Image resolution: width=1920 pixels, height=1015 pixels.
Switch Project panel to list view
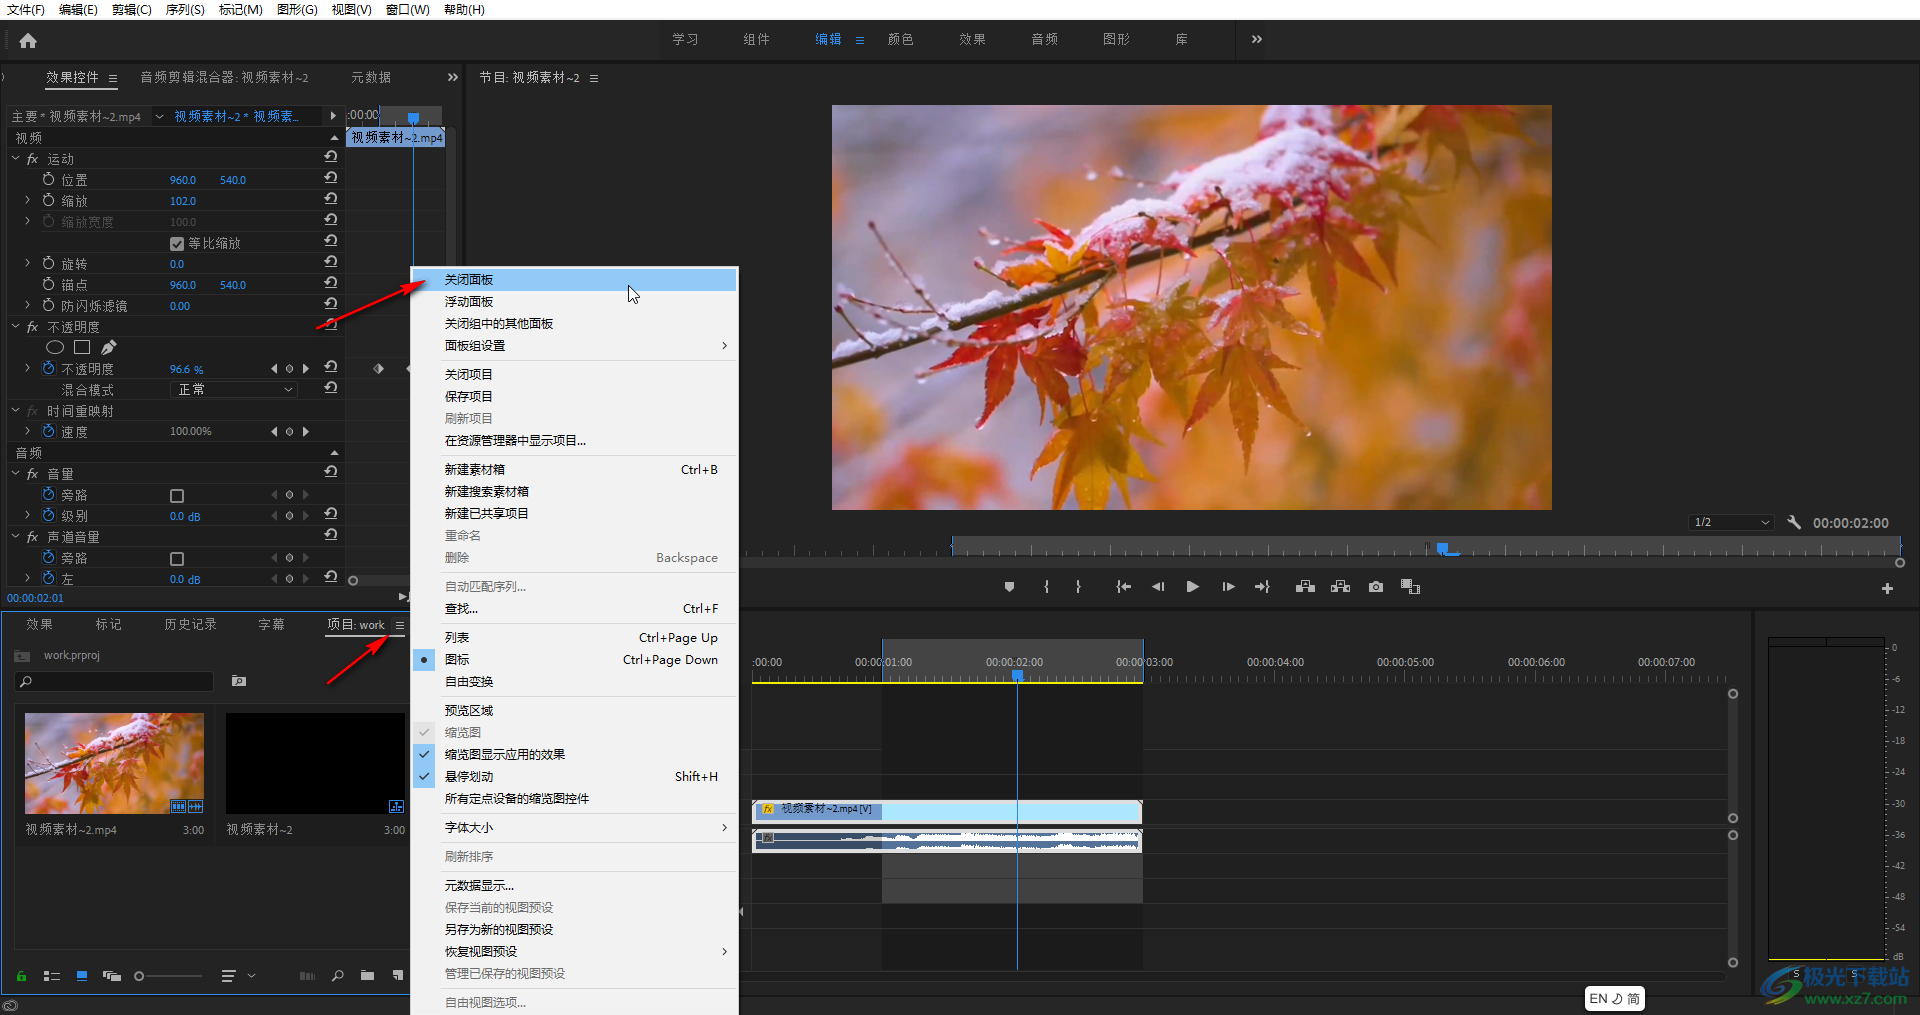52,976
